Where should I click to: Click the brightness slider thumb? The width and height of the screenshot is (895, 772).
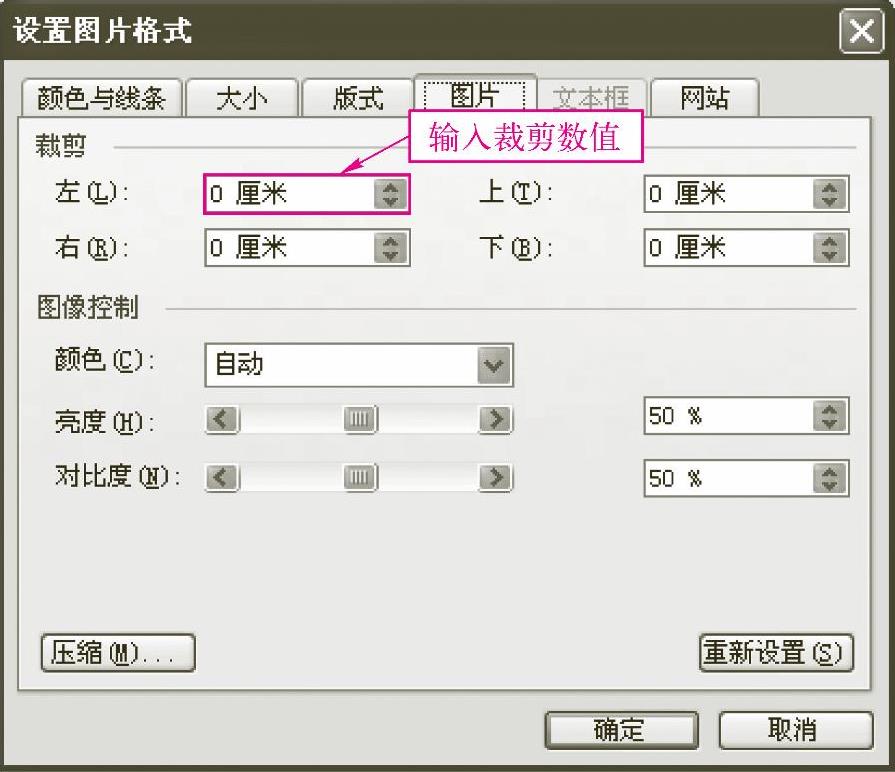pyautogui.click(x=360, y=419)
